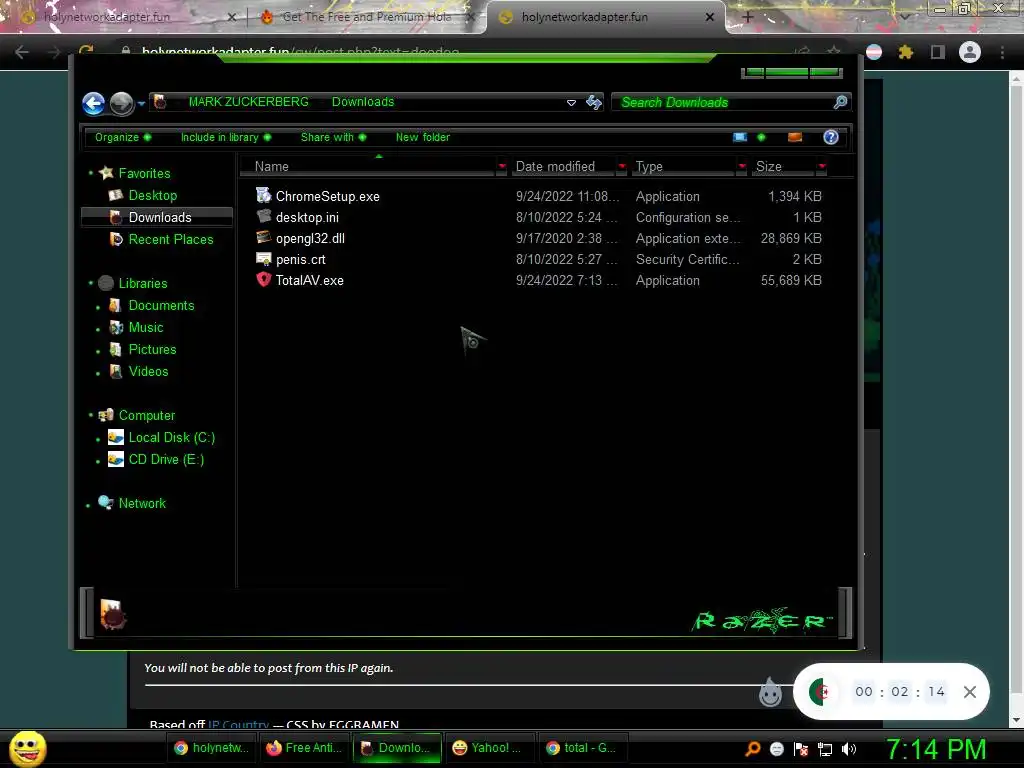Select ChromeSetup.exe file
Image resolution: width=1024 pixels, height=768 pixels.
coord(327,197)
